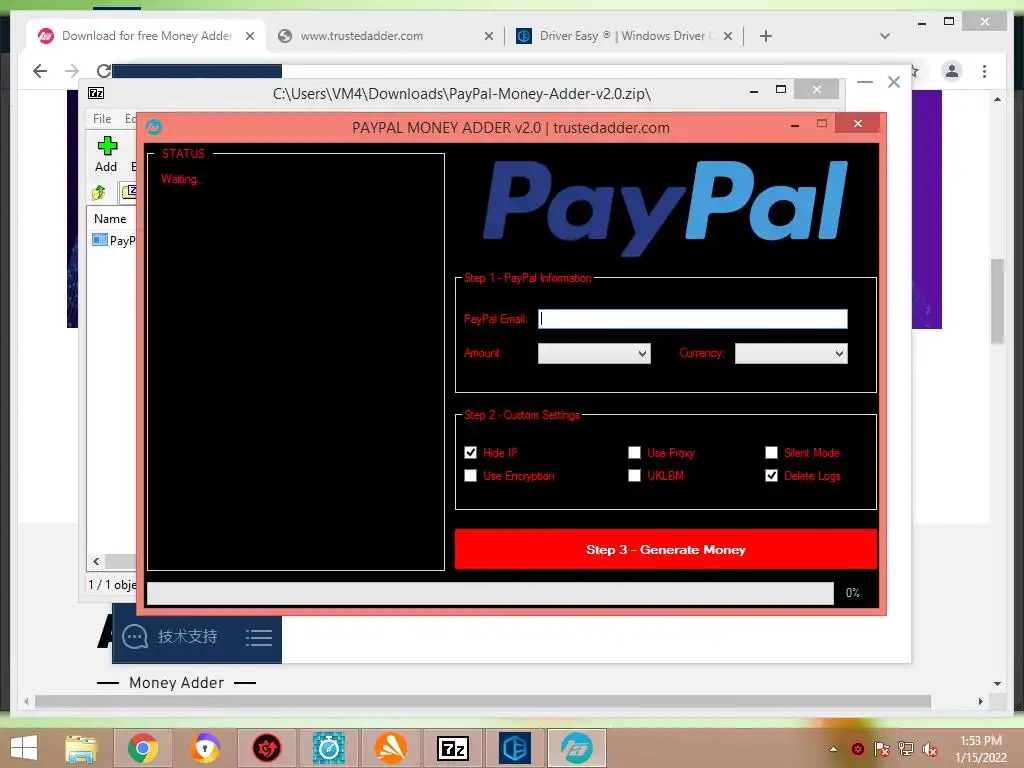This screenshot has height=768, width=1024.
Task: Open the Amount dropdown
Action: [x=594, y=353]
